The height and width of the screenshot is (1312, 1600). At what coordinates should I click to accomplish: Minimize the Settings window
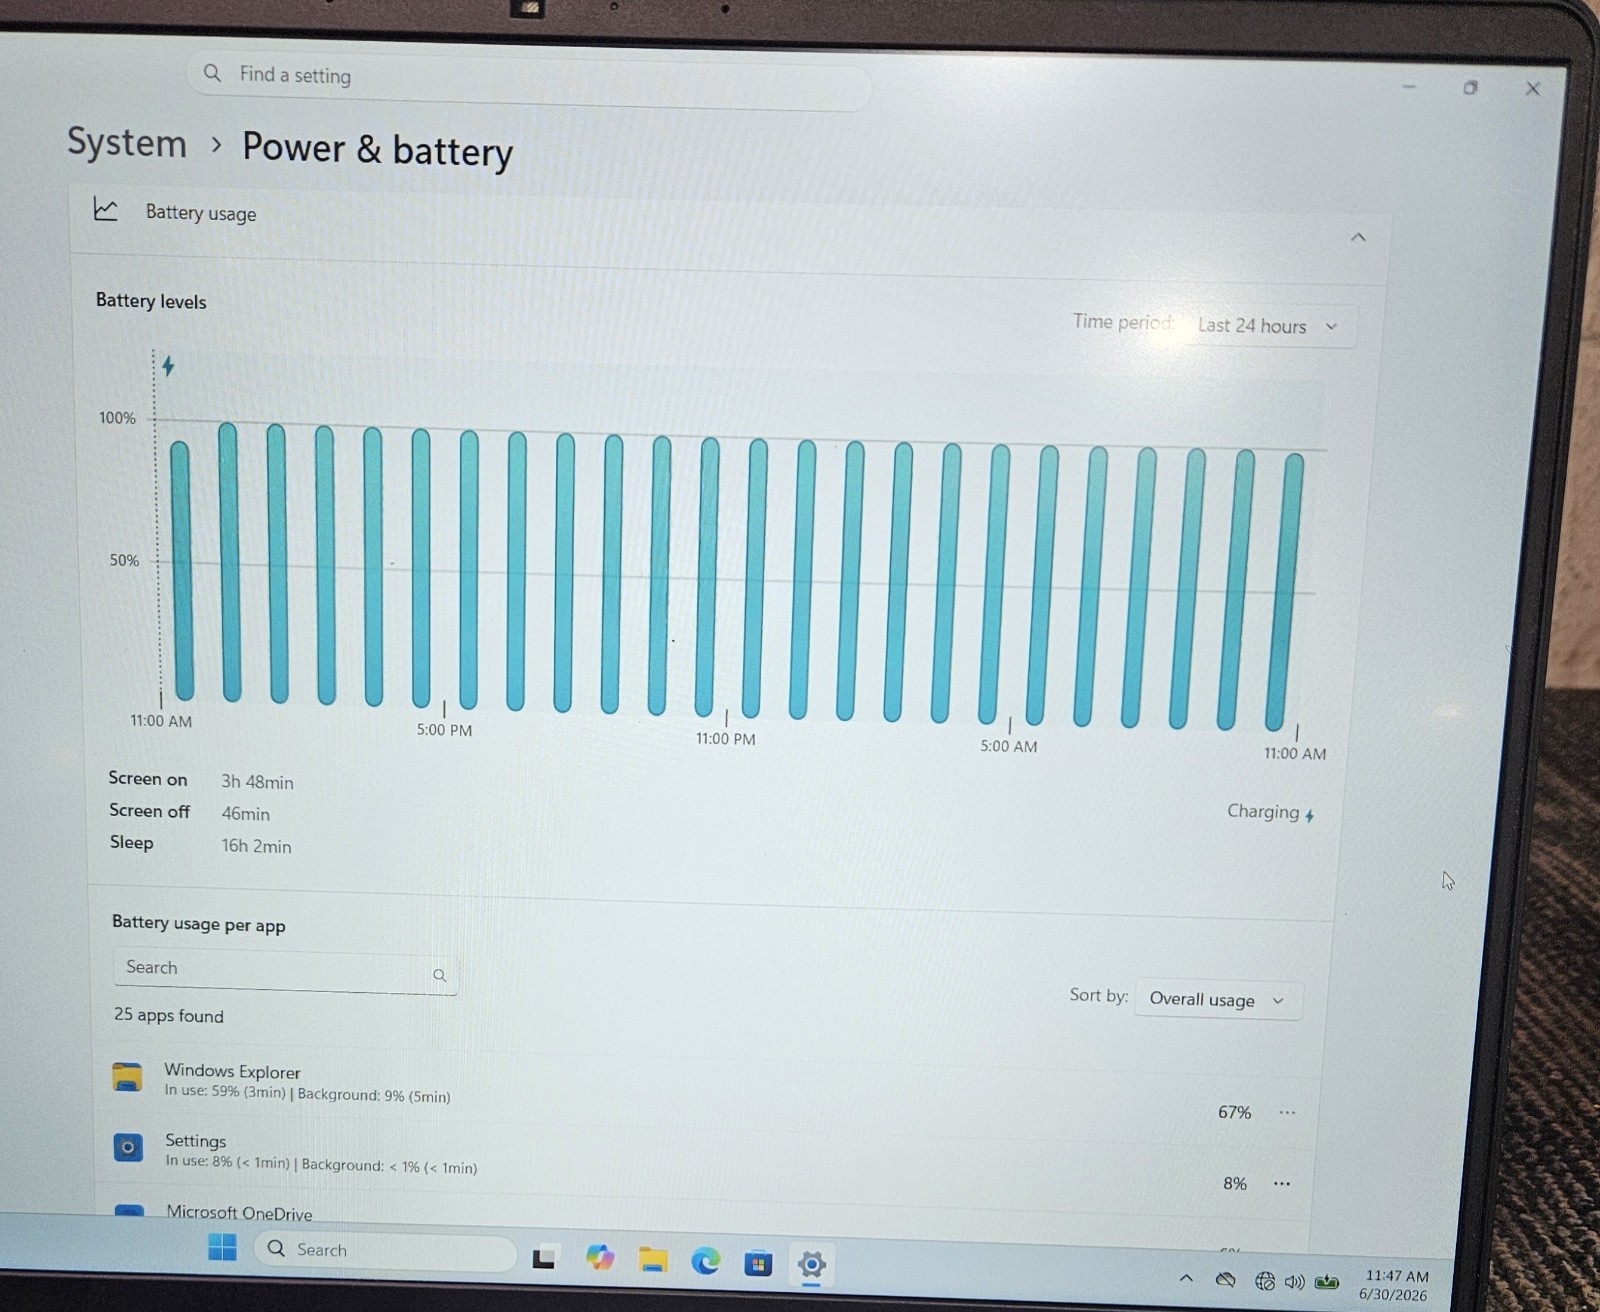pyautogui.click(x=1409, y=87)
